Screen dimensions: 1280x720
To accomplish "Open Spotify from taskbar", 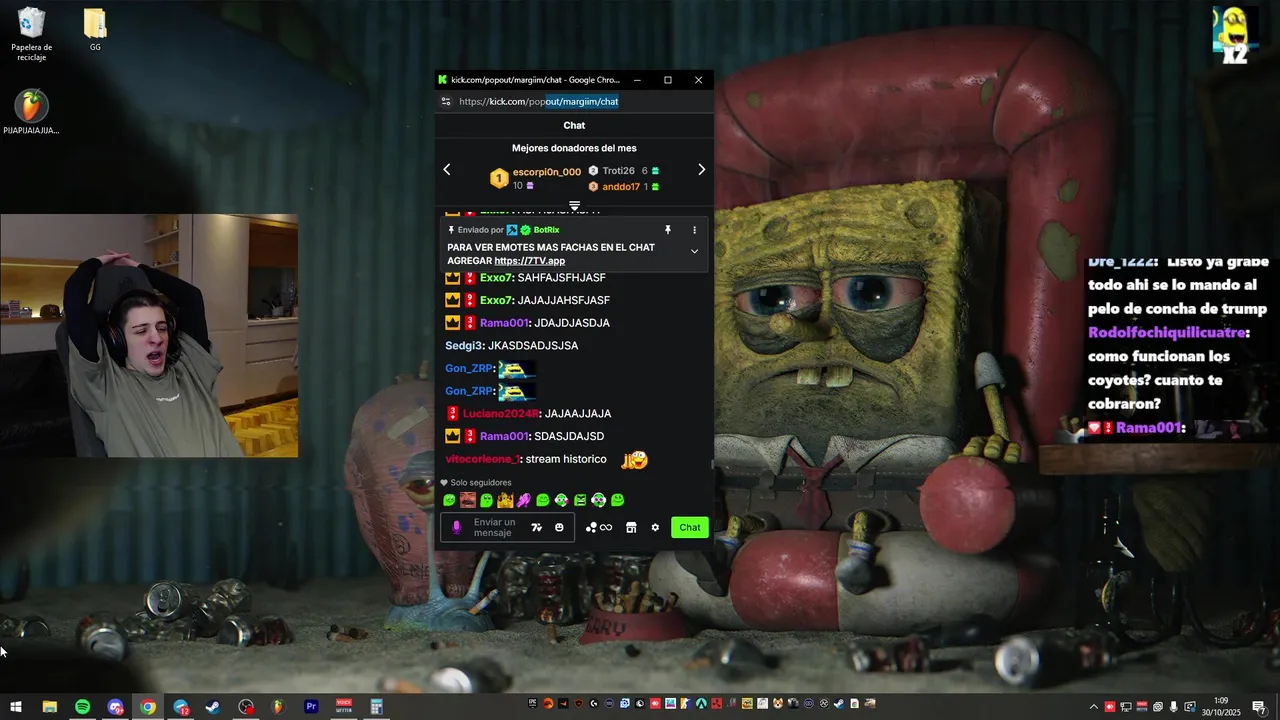I will [x=82, y=707].
